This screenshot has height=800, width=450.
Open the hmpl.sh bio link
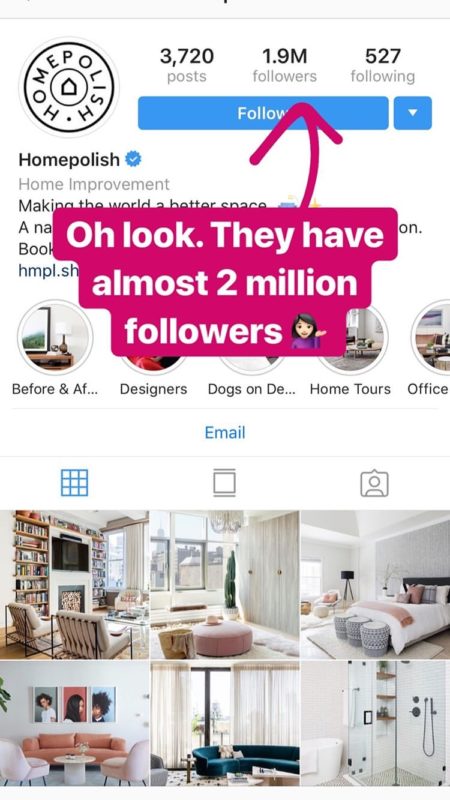point(48,270)
